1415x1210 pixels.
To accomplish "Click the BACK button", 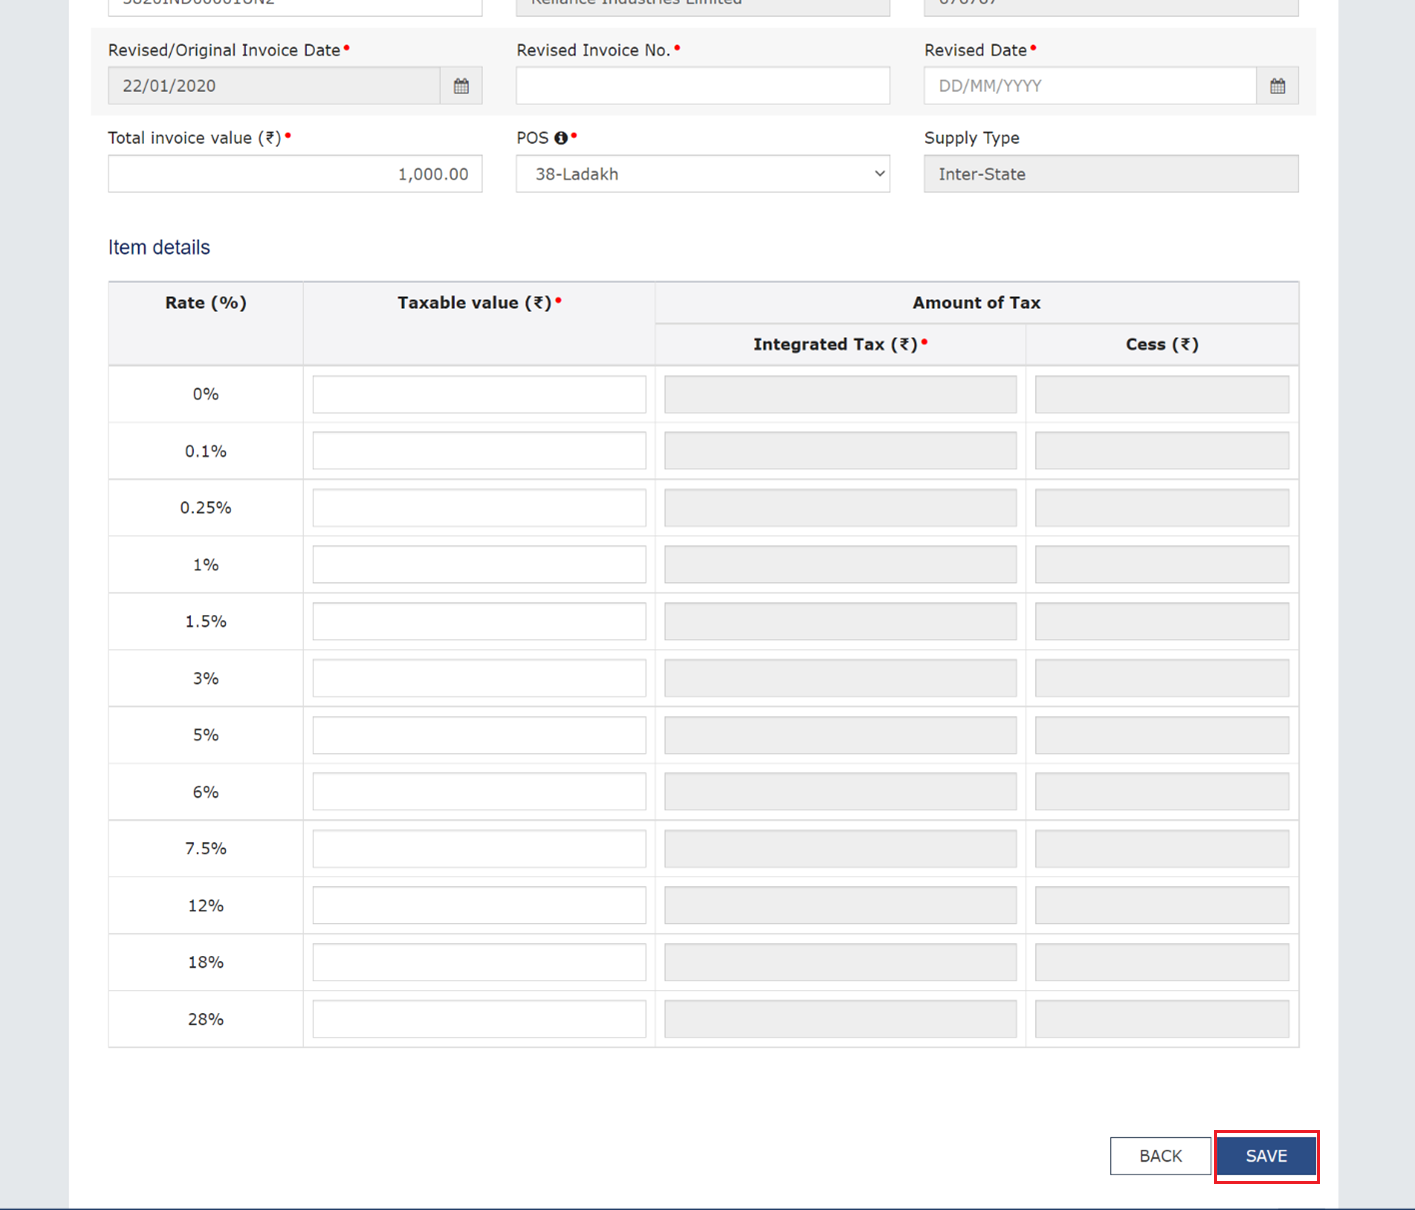I will click(1159, 1155).
